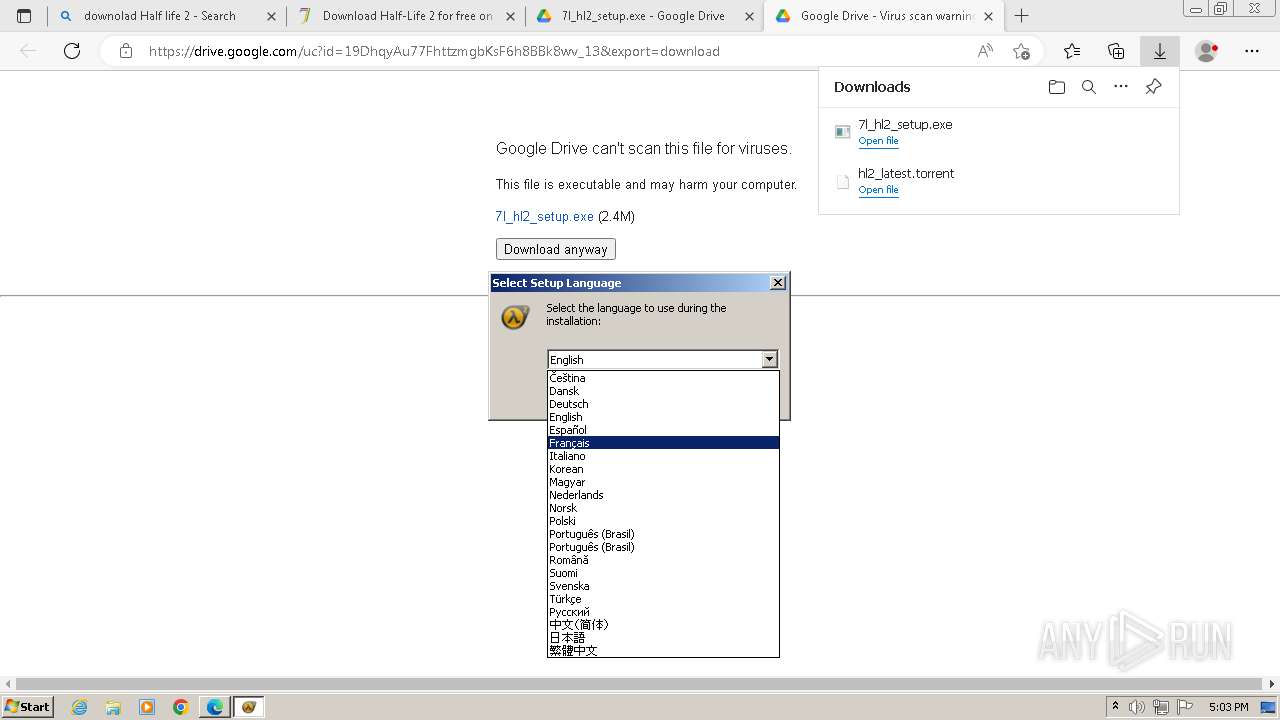
Task: Open Read aloud icon in address bar
Action: [985, 51]
